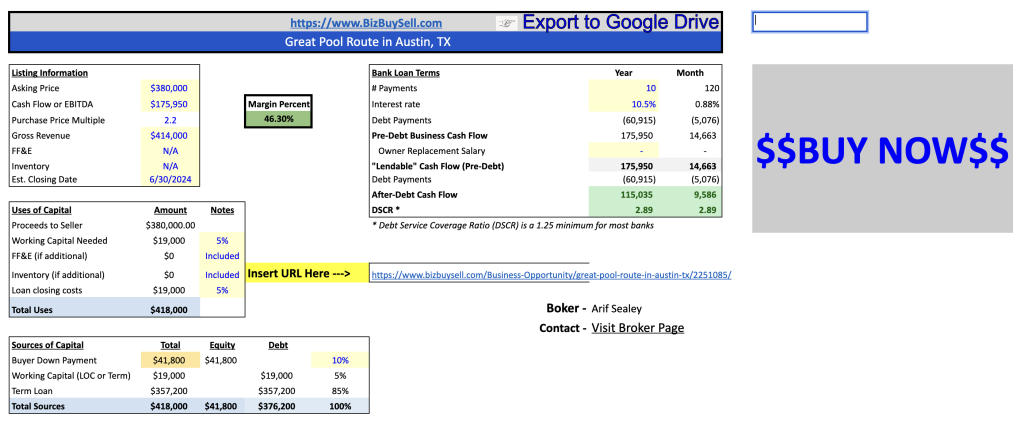Click the pointing hand icon beside Export
1024x432 pixels.
click(x=507, y=22)
